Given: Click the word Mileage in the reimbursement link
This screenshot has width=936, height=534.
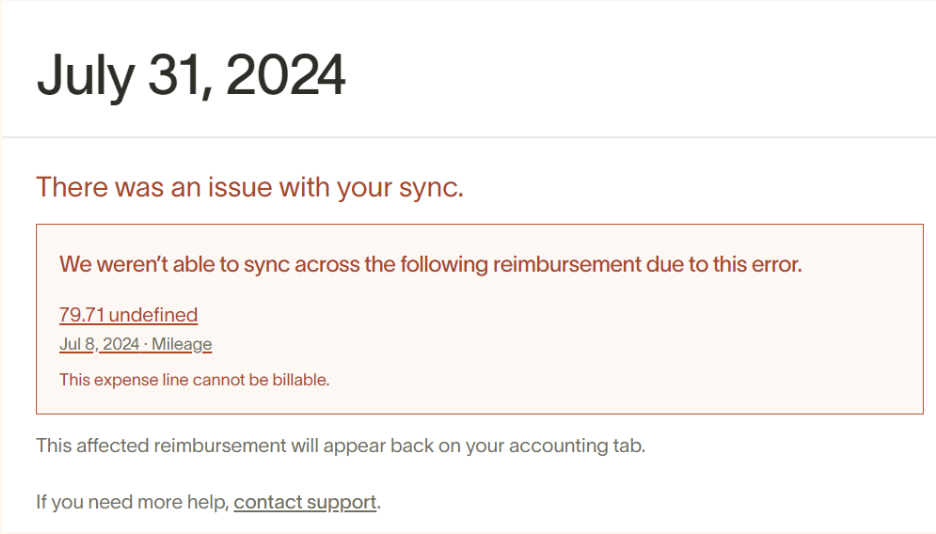Looking at the screenshot, I should click(182, 344).
